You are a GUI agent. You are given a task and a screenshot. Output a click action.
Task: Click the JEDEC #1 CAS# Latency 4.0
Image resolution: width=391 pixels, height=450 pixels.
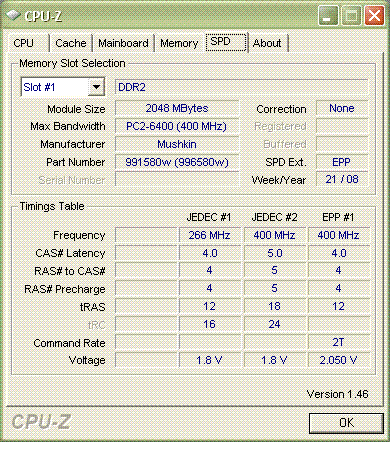(x=210, y=253)
